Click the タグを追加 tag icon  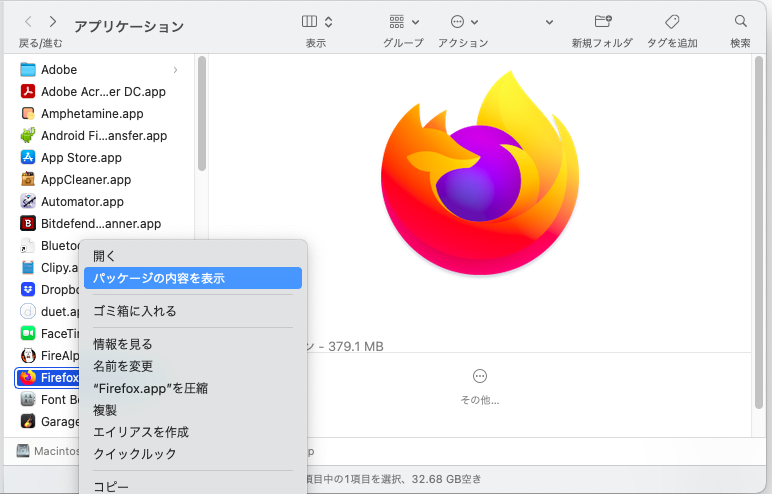click(672, 22)
